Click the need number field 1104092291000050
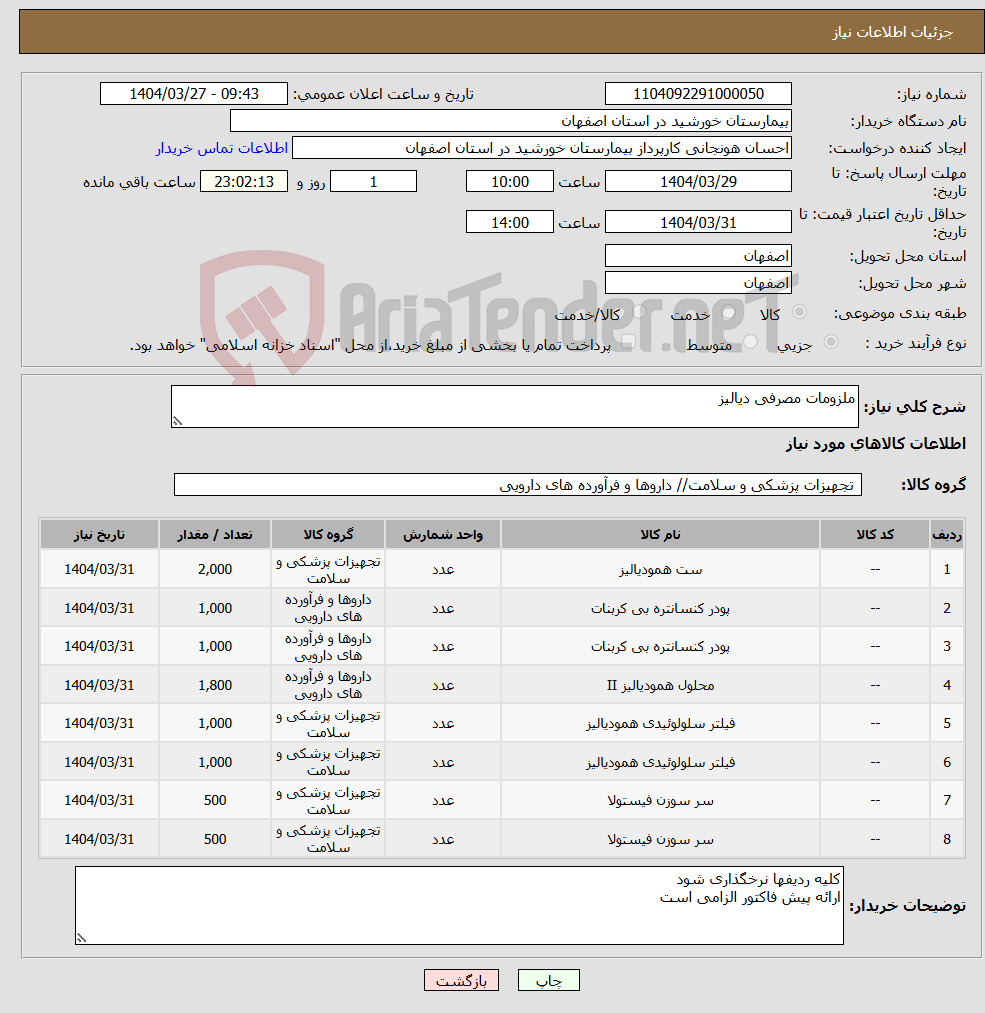This screenshot has width=985, height=1013. pyautogui.click(x=698, y=94)
